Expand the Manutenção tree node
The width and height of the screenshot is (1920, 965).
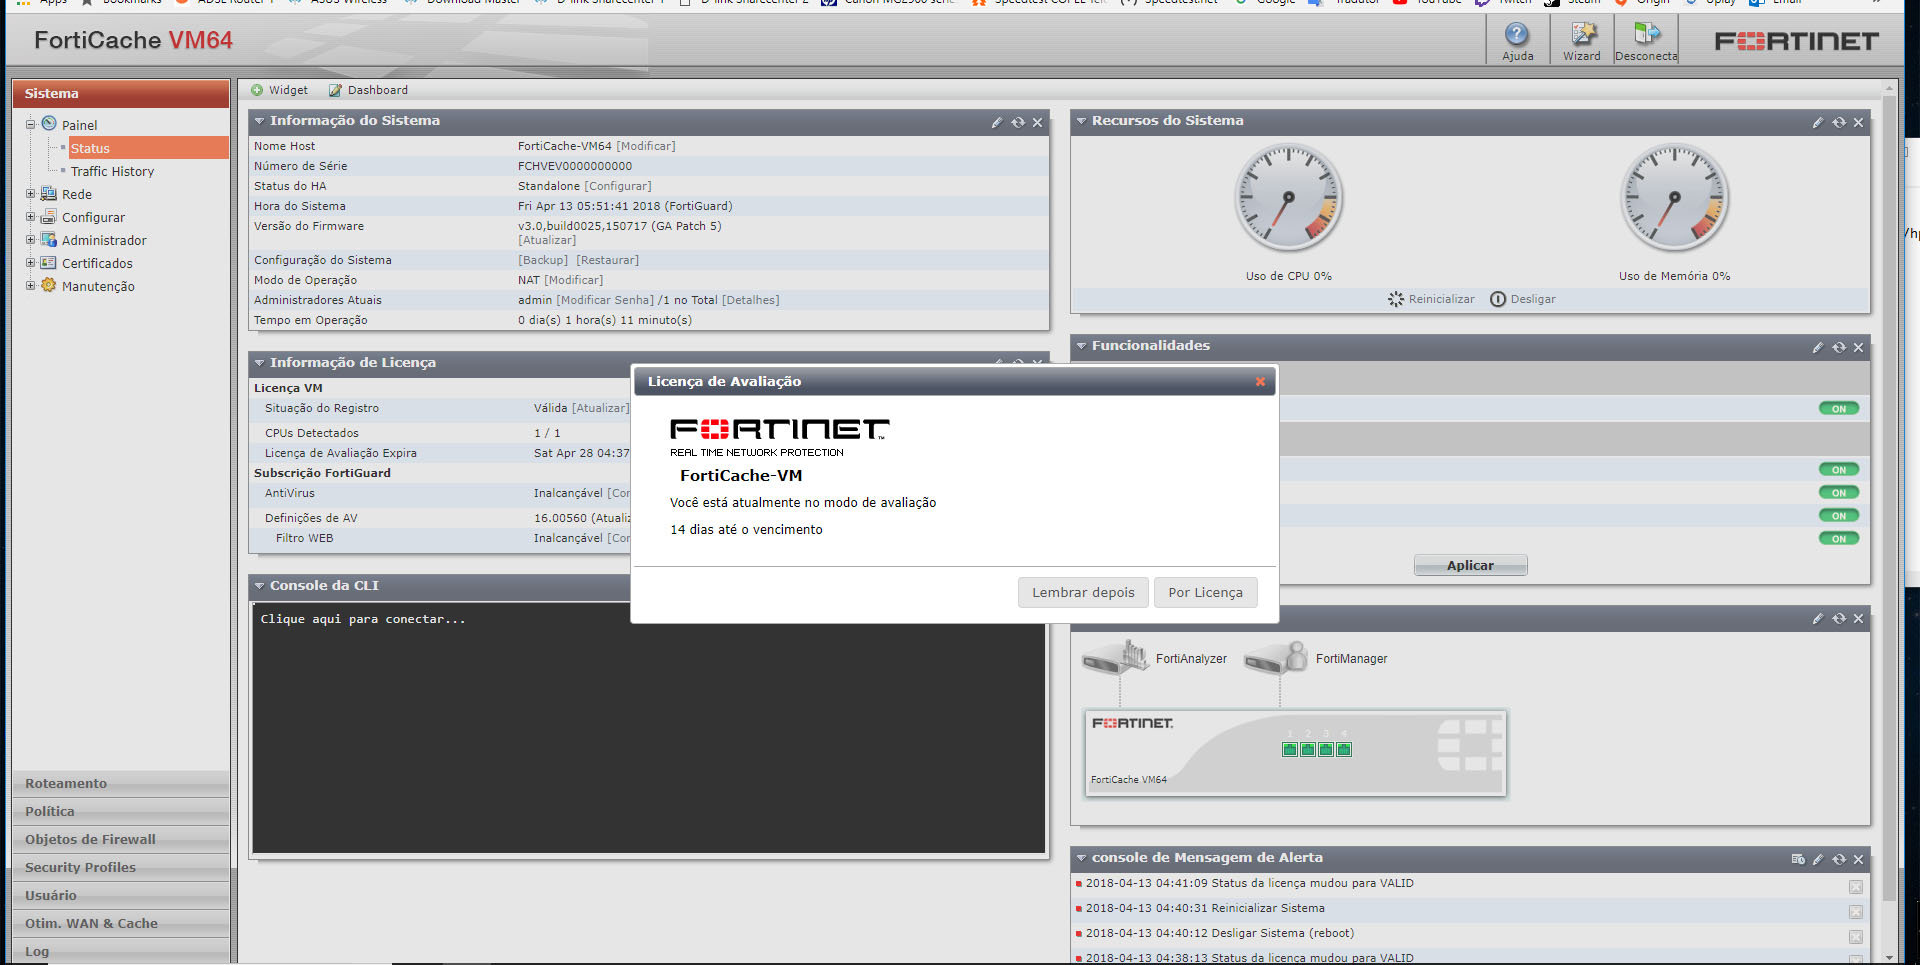30,285
